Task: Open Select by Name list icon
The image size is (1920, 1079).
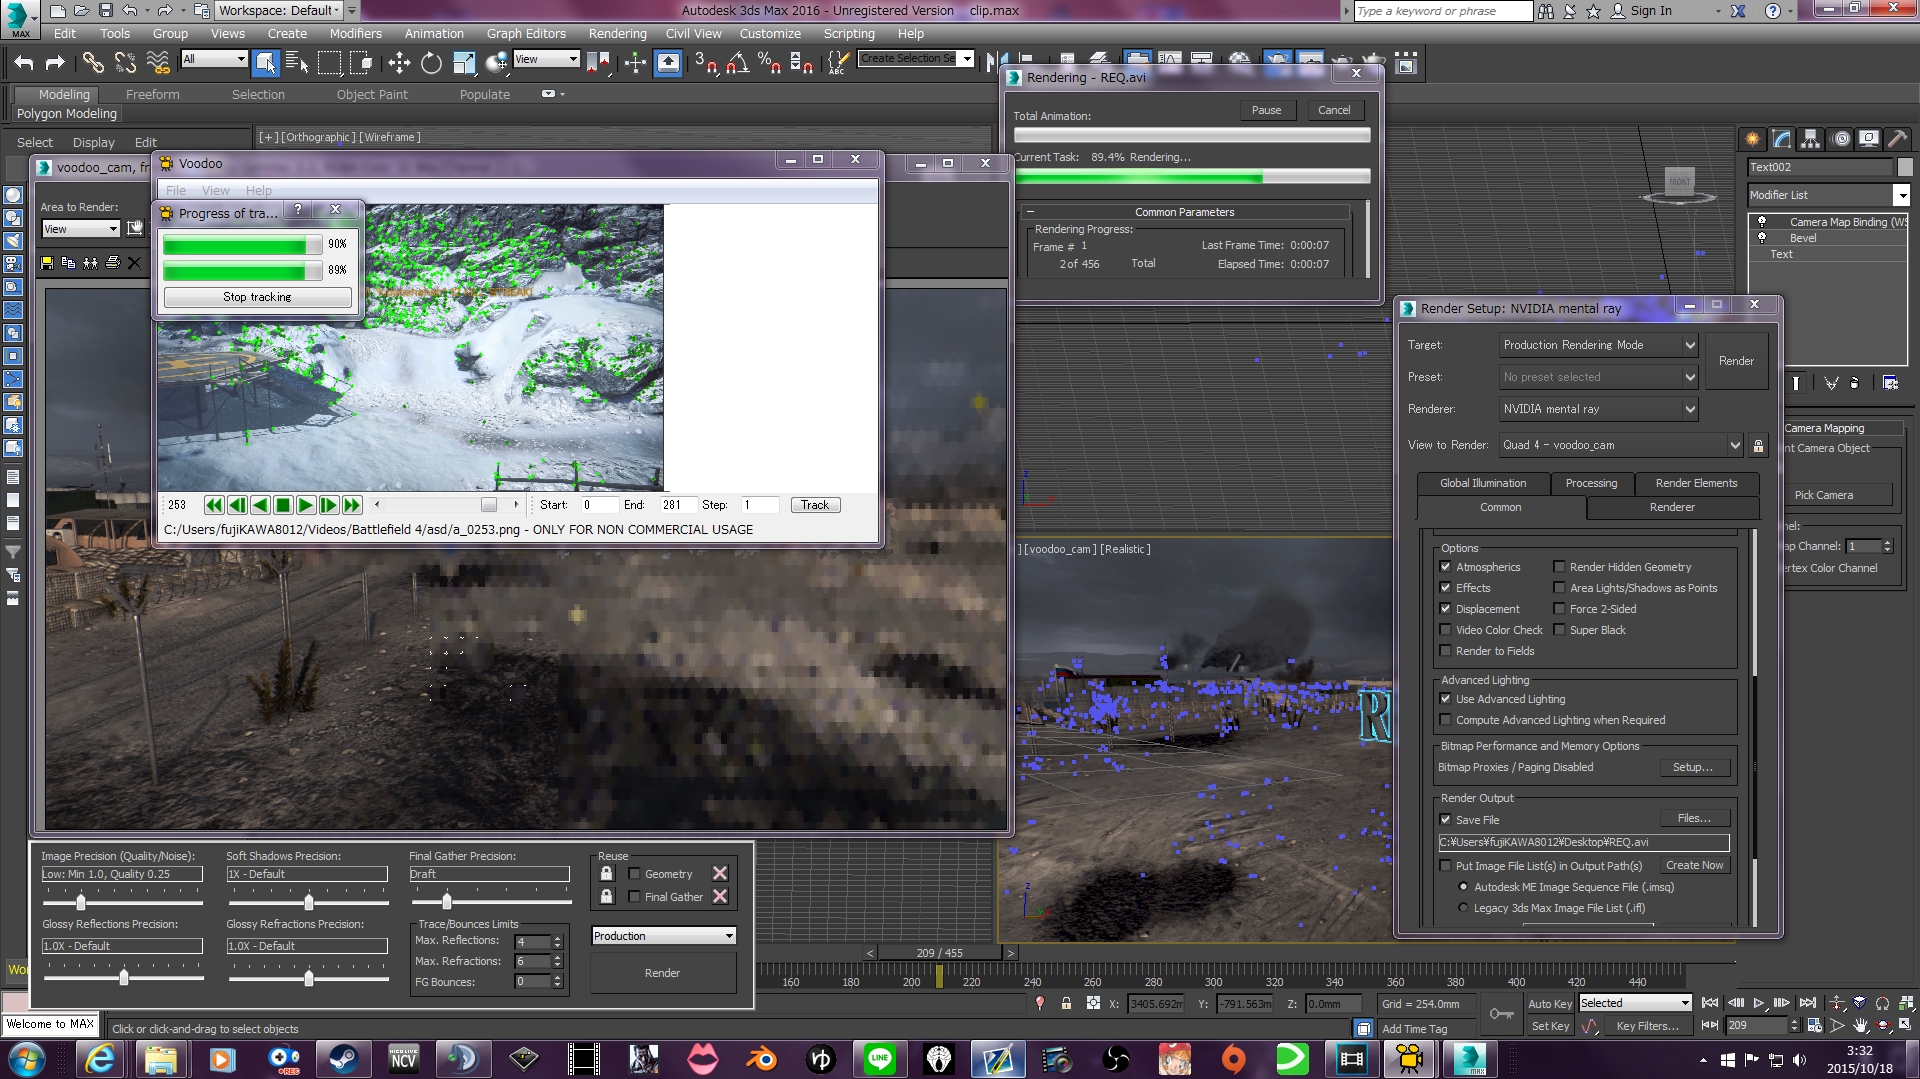Action: click(297, 63)
